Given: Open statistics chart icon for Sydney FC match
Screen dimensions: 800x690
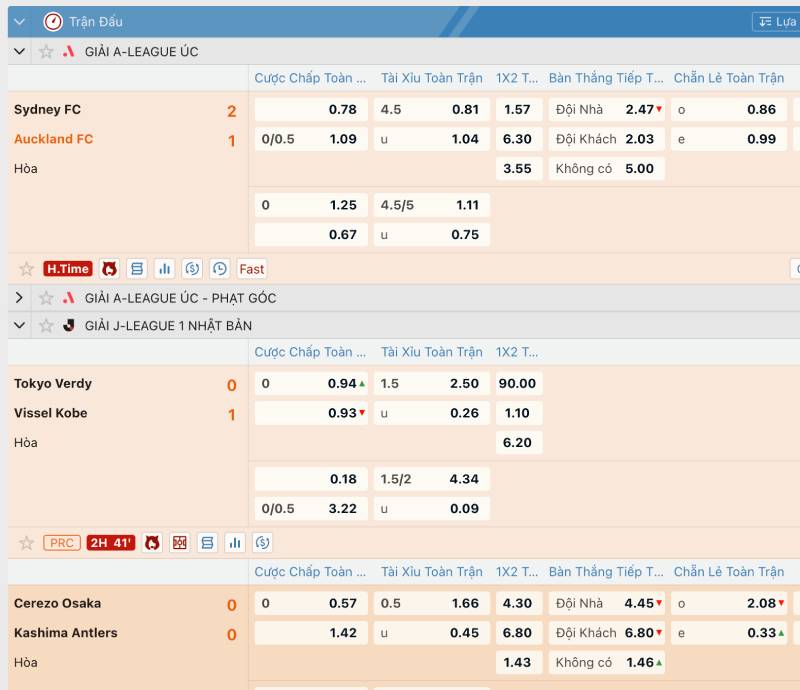Looking at the screenshot, I should [x=165, y=269].
